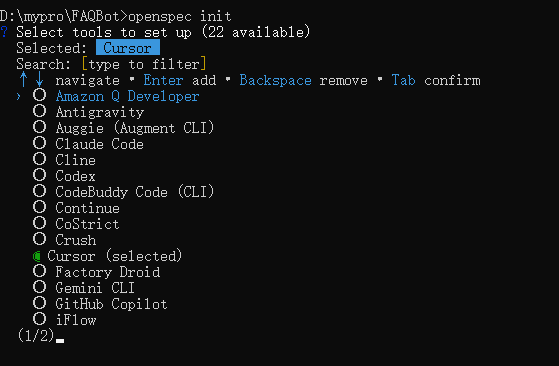Screen dimensions: 559x366
Task: Toggle the Antigravity option circle
Action: click(39, 111)
